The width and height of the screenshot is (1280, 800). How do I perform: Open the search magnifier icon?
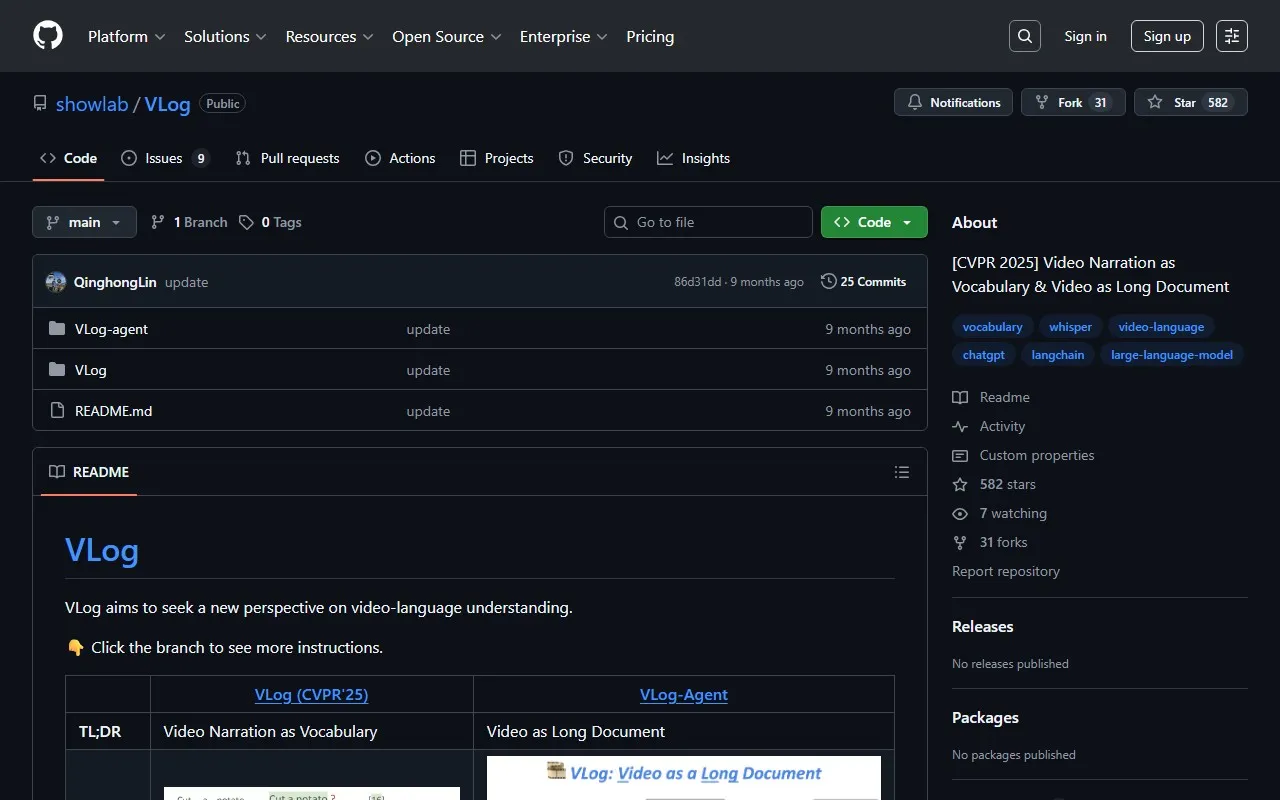pyautogui.click(x=1025, y=36)
